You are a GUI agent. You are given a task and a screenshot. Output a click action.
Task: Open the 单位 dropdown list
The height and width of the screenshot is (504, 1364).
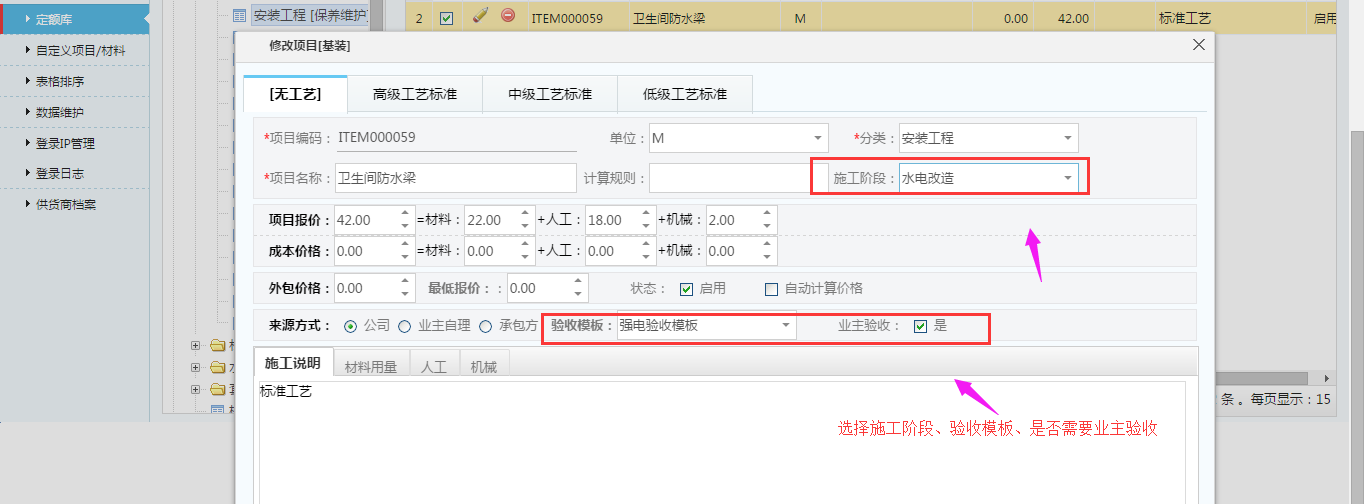(x=818, y=138)
